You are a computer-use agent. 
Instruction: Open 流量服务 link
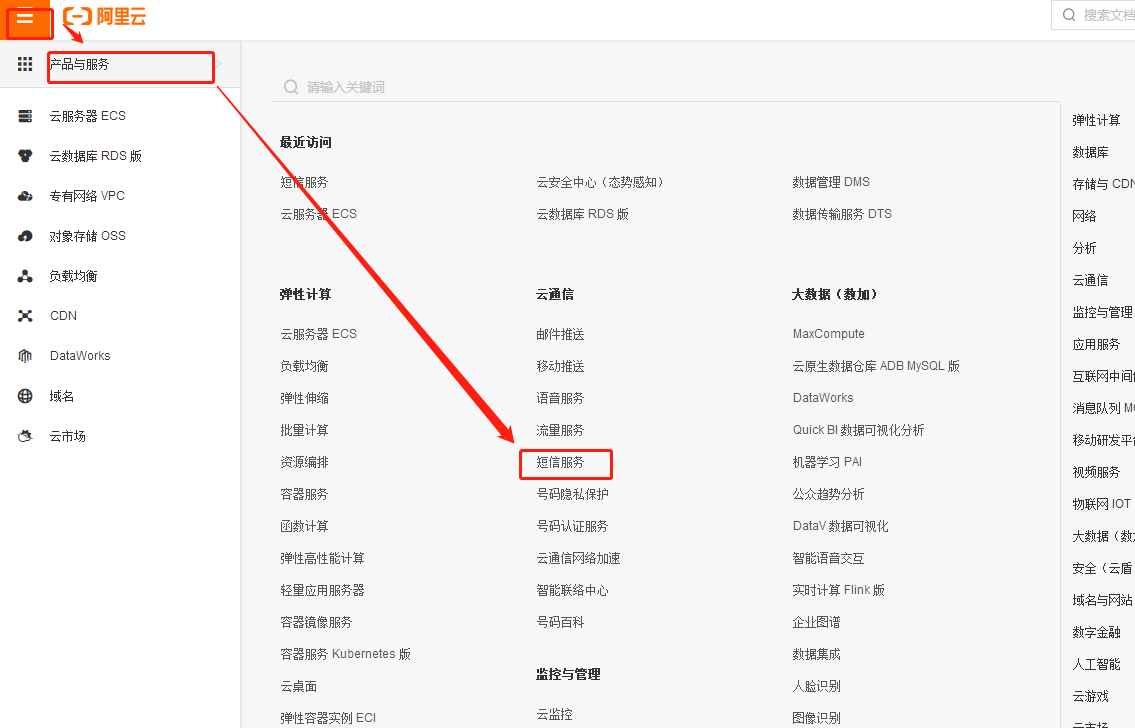point(560,431)
